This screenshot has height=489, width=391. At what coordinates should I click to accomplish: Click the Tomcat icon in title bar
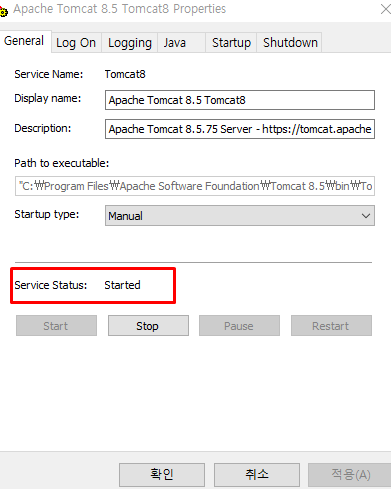(3, 12)
